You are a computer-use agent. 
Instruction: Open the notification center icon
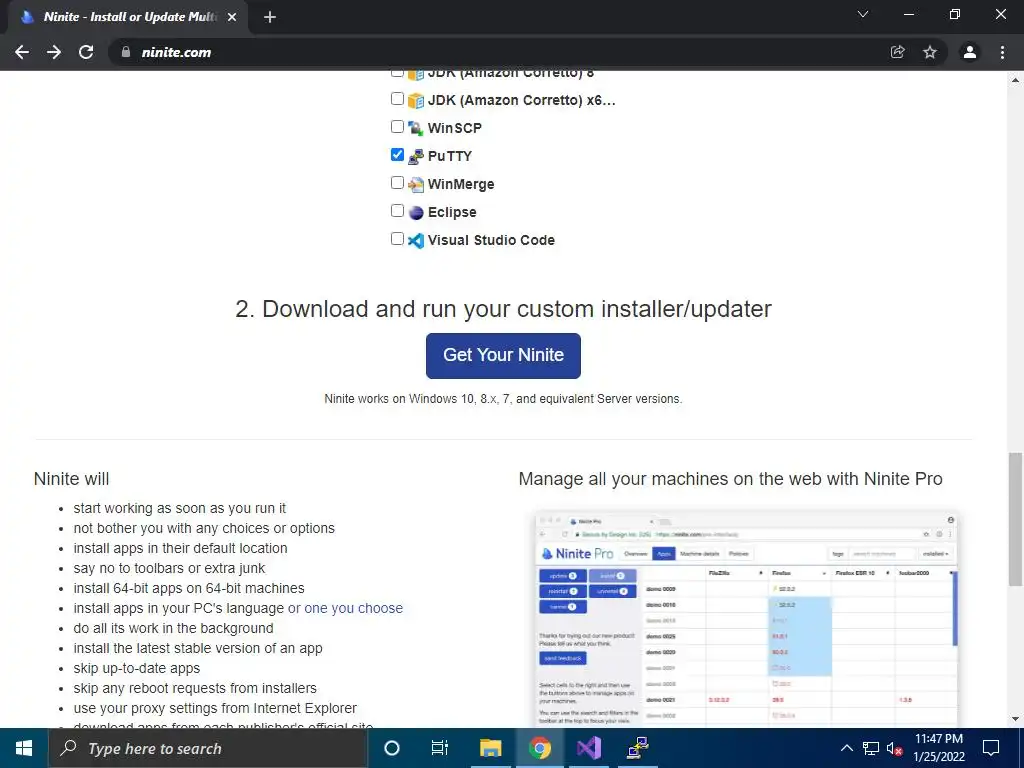[991, 748]
